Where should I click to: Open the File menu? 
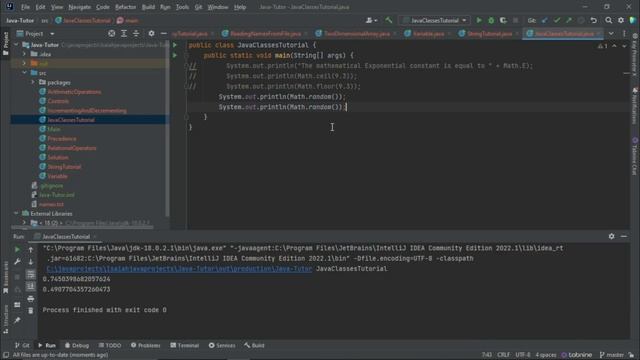pyautogui.click(x=25, y=7)
